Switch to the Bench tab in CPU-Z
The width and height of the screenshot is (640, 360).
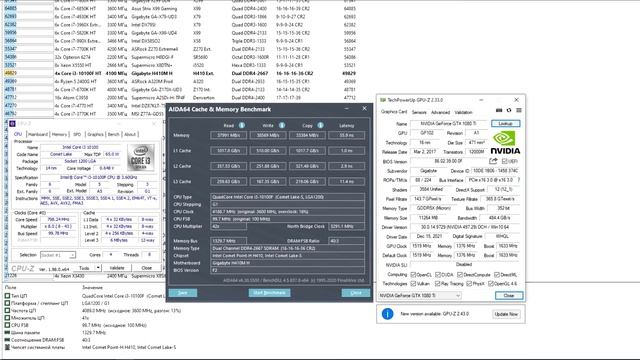[113, 134]
